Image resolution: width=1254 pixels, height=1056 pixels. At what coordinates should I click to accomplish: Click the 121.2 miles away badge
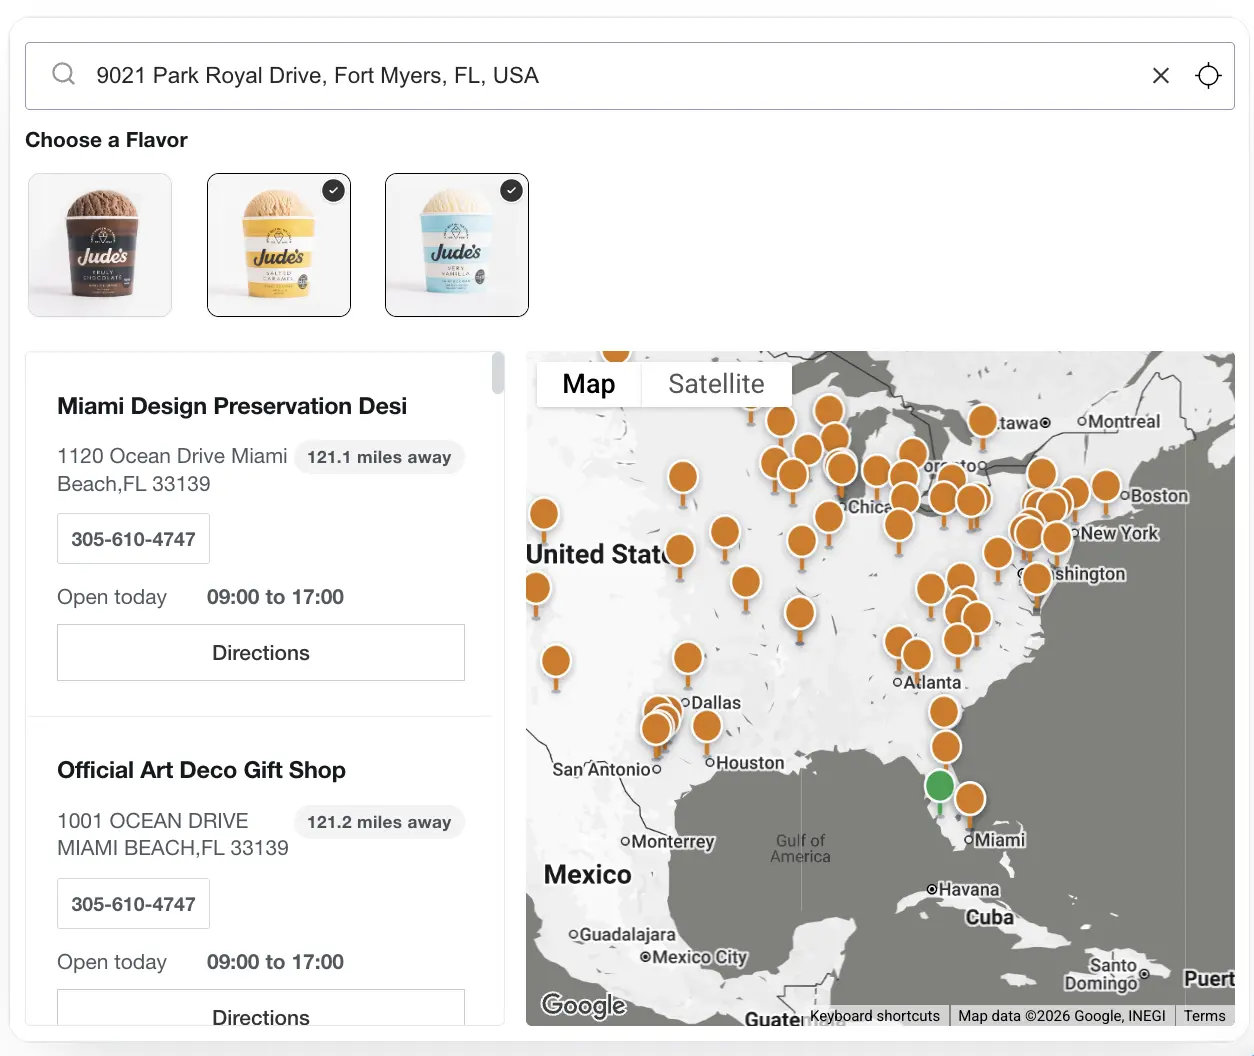pos(379,822)
